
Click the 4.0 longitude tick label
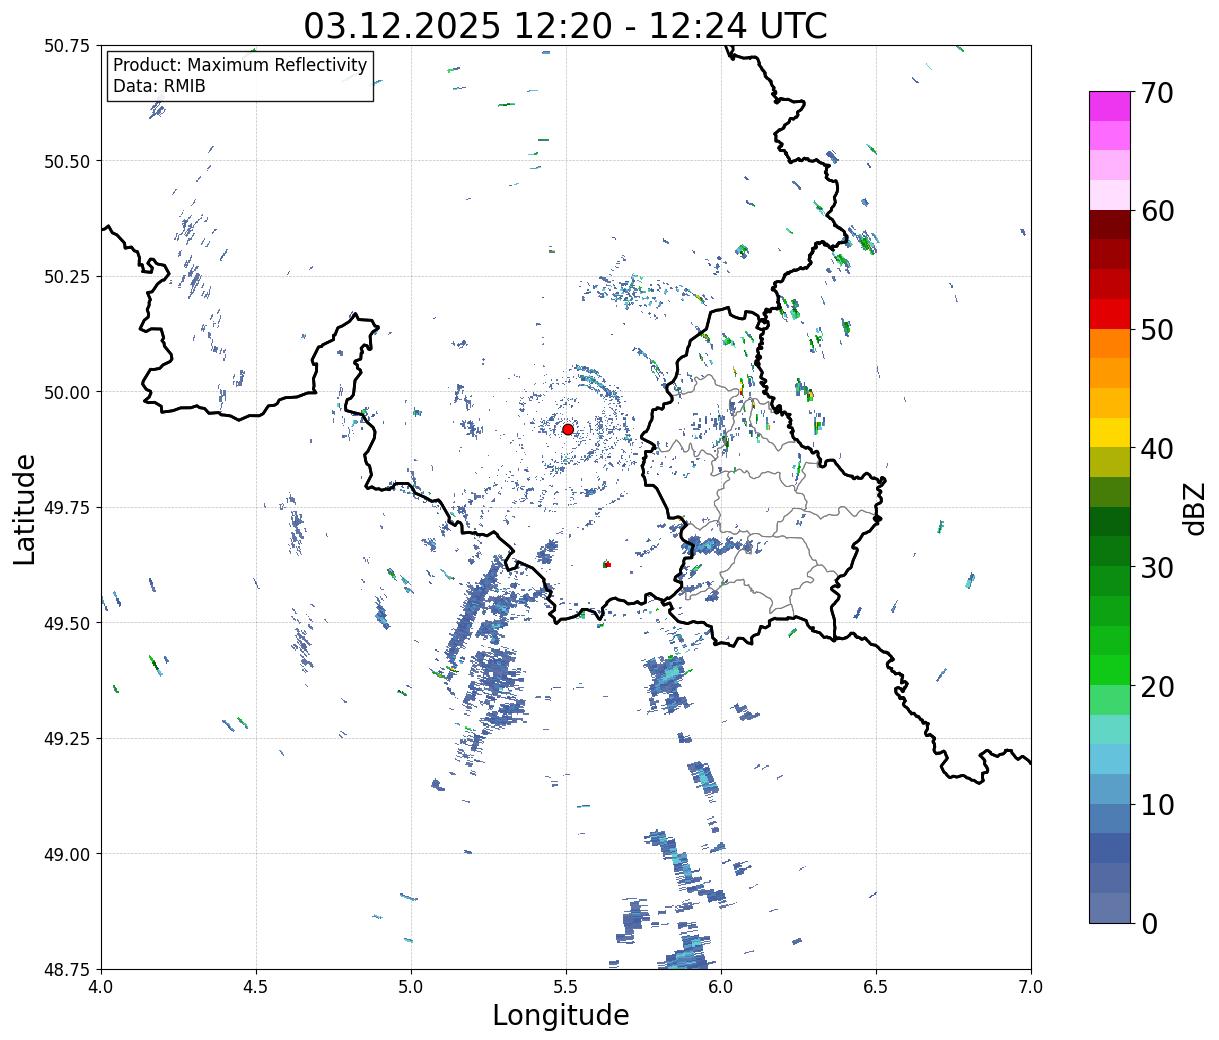(102, 987)
